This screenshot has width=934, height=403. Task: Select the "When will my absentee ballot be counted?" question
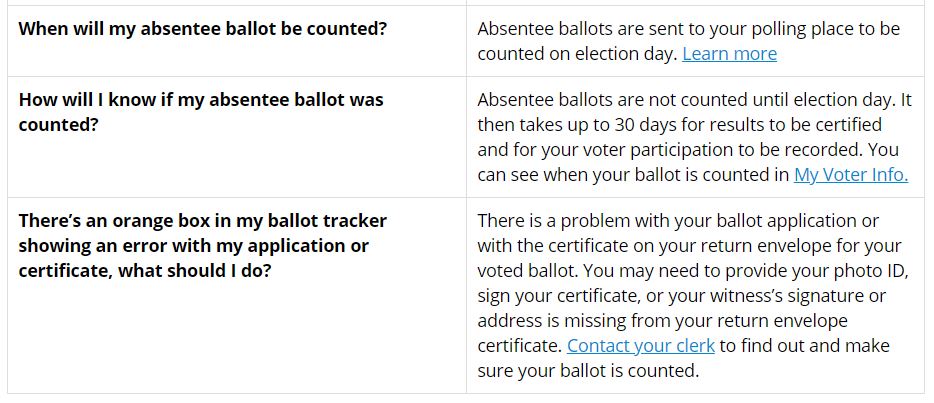click(203, 29)
